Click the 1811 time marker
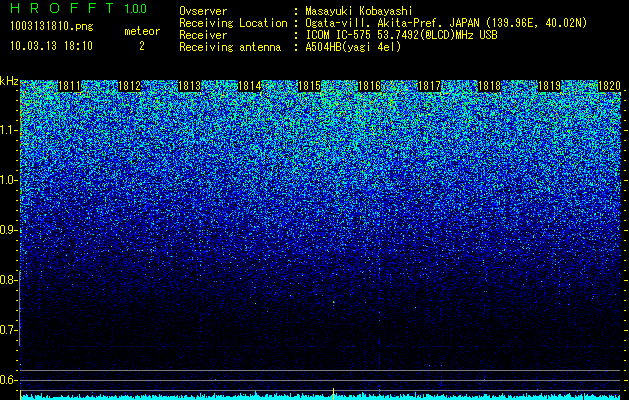Screen dimensions: 629x400 point(69,86)
